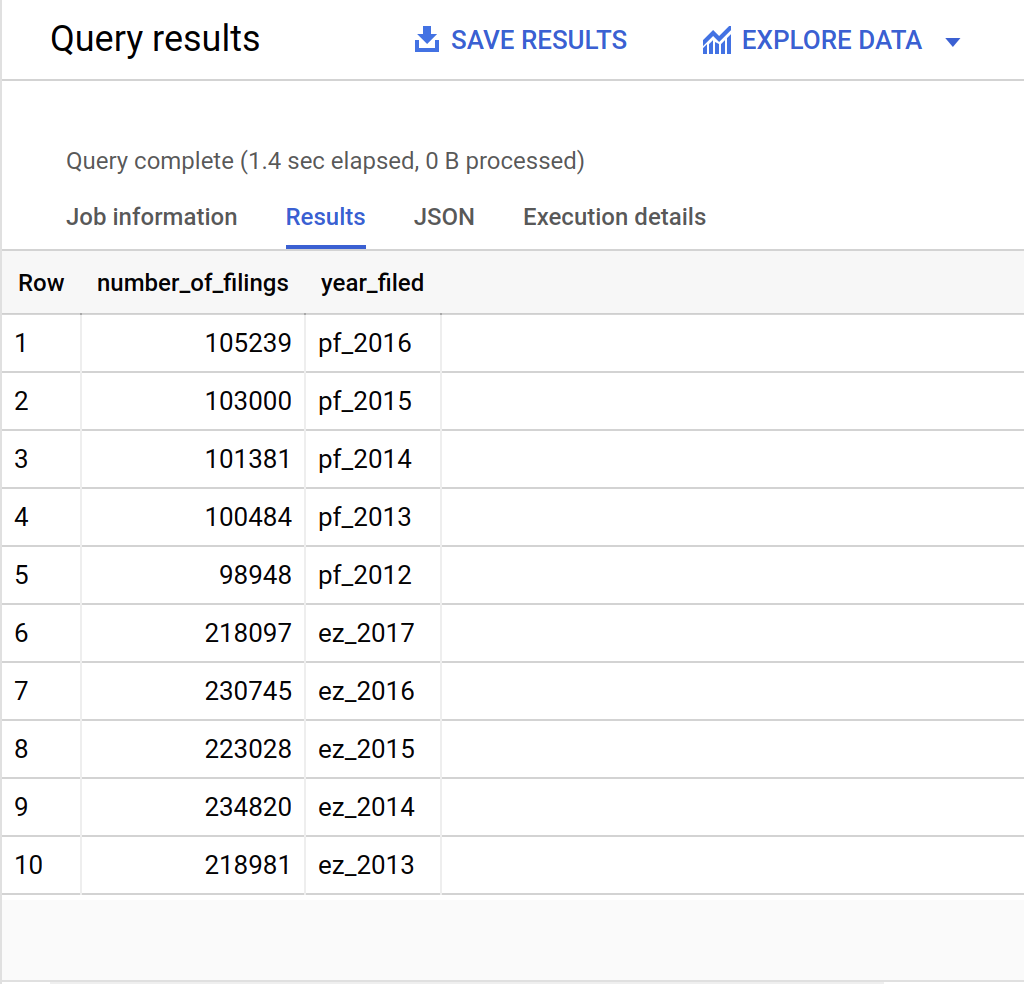Select the ez_2015 cell
This screenshot has width=1024, height=984.
pyautogui.click(x=373, y=749)
